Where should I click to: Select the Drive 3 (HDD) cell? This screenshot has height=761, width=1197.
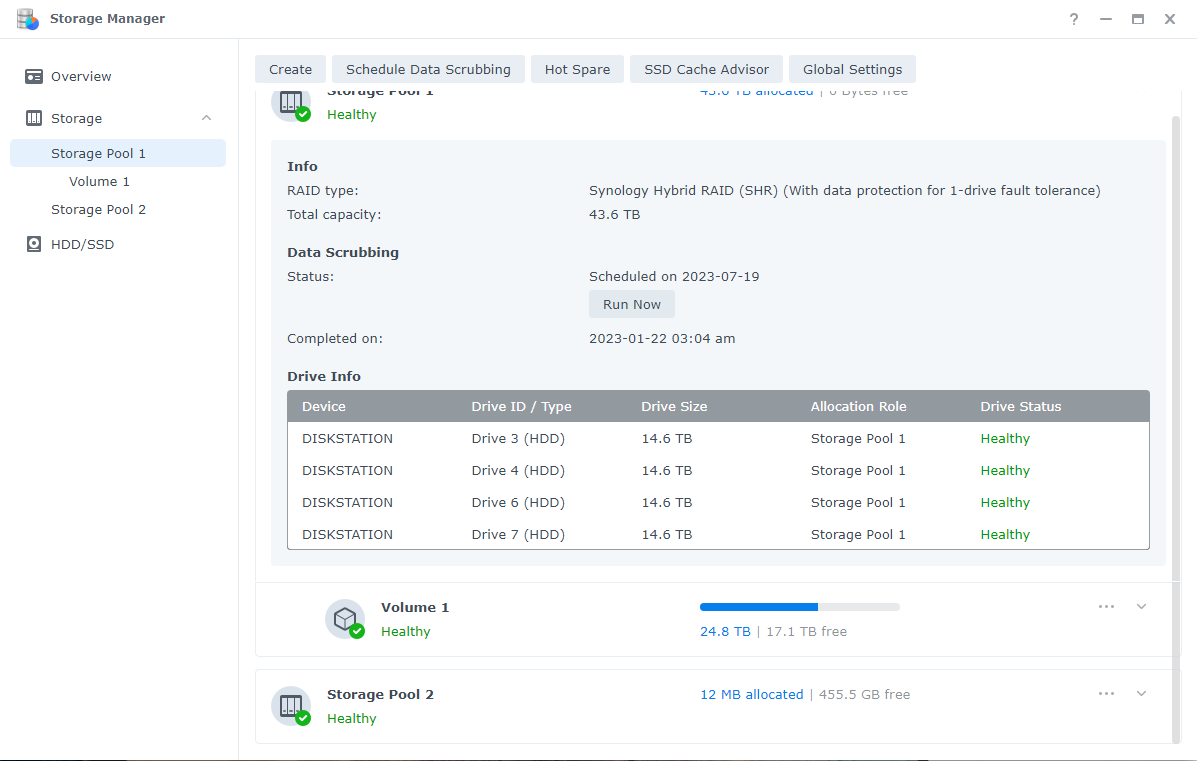(518, 439)
